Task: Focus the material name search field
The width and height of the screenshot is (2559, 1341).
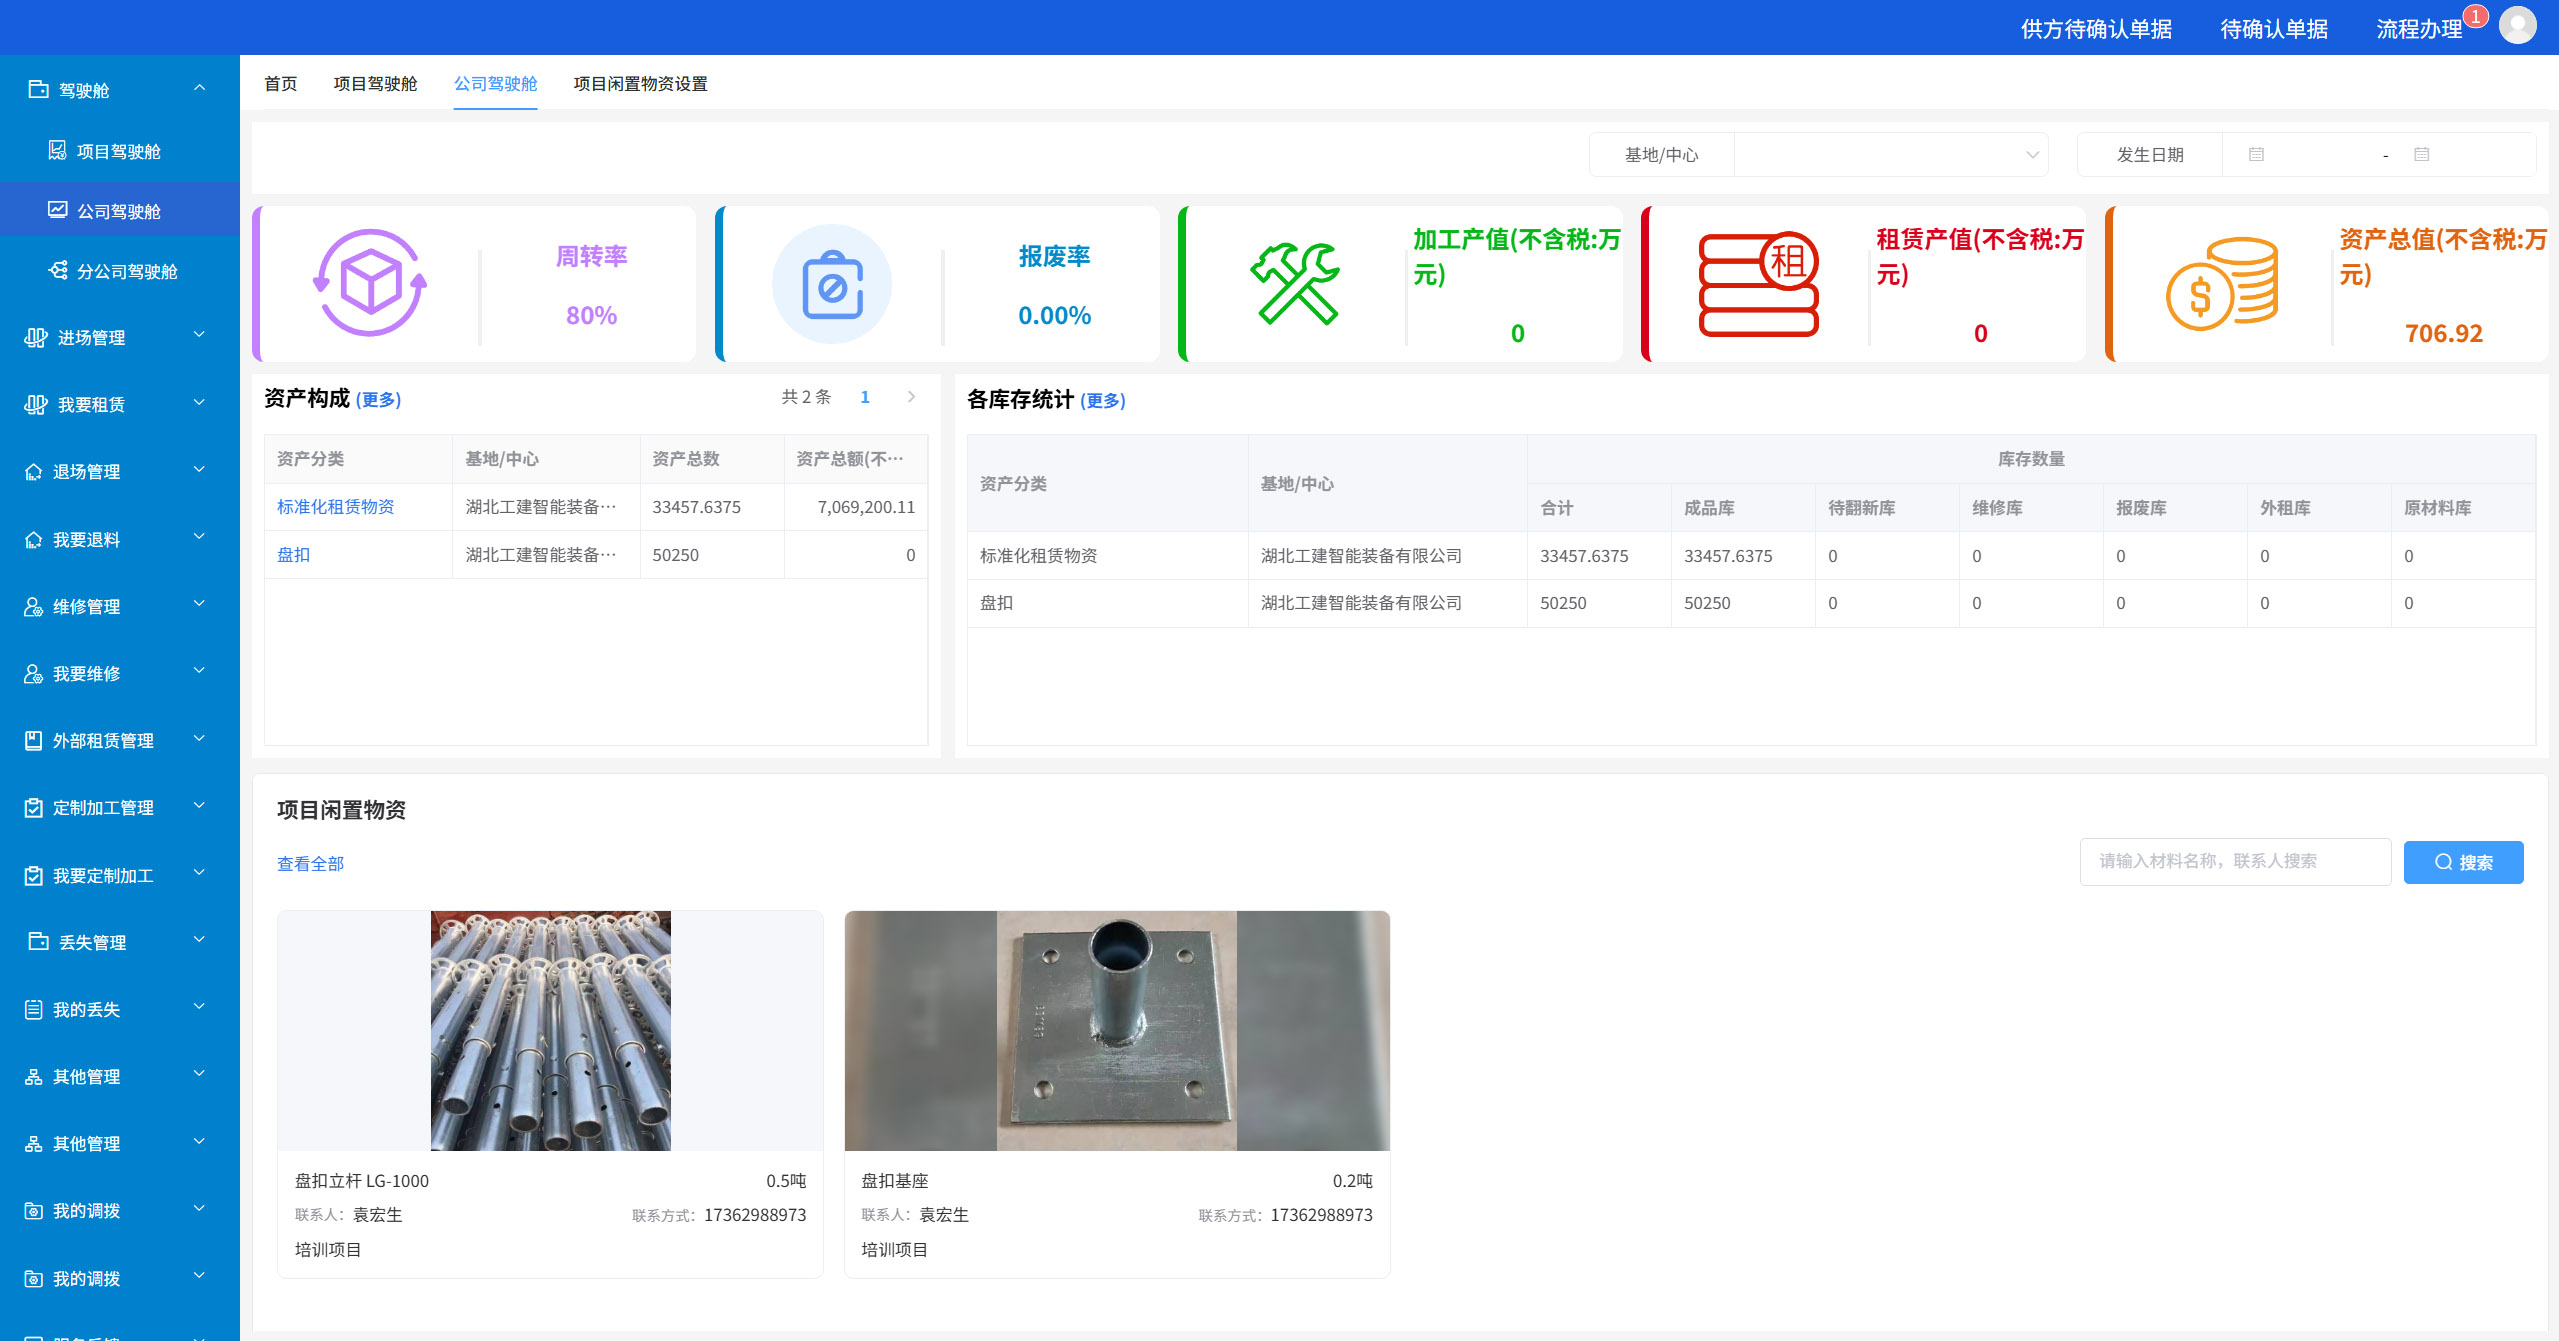Action: click(2235, 862)
